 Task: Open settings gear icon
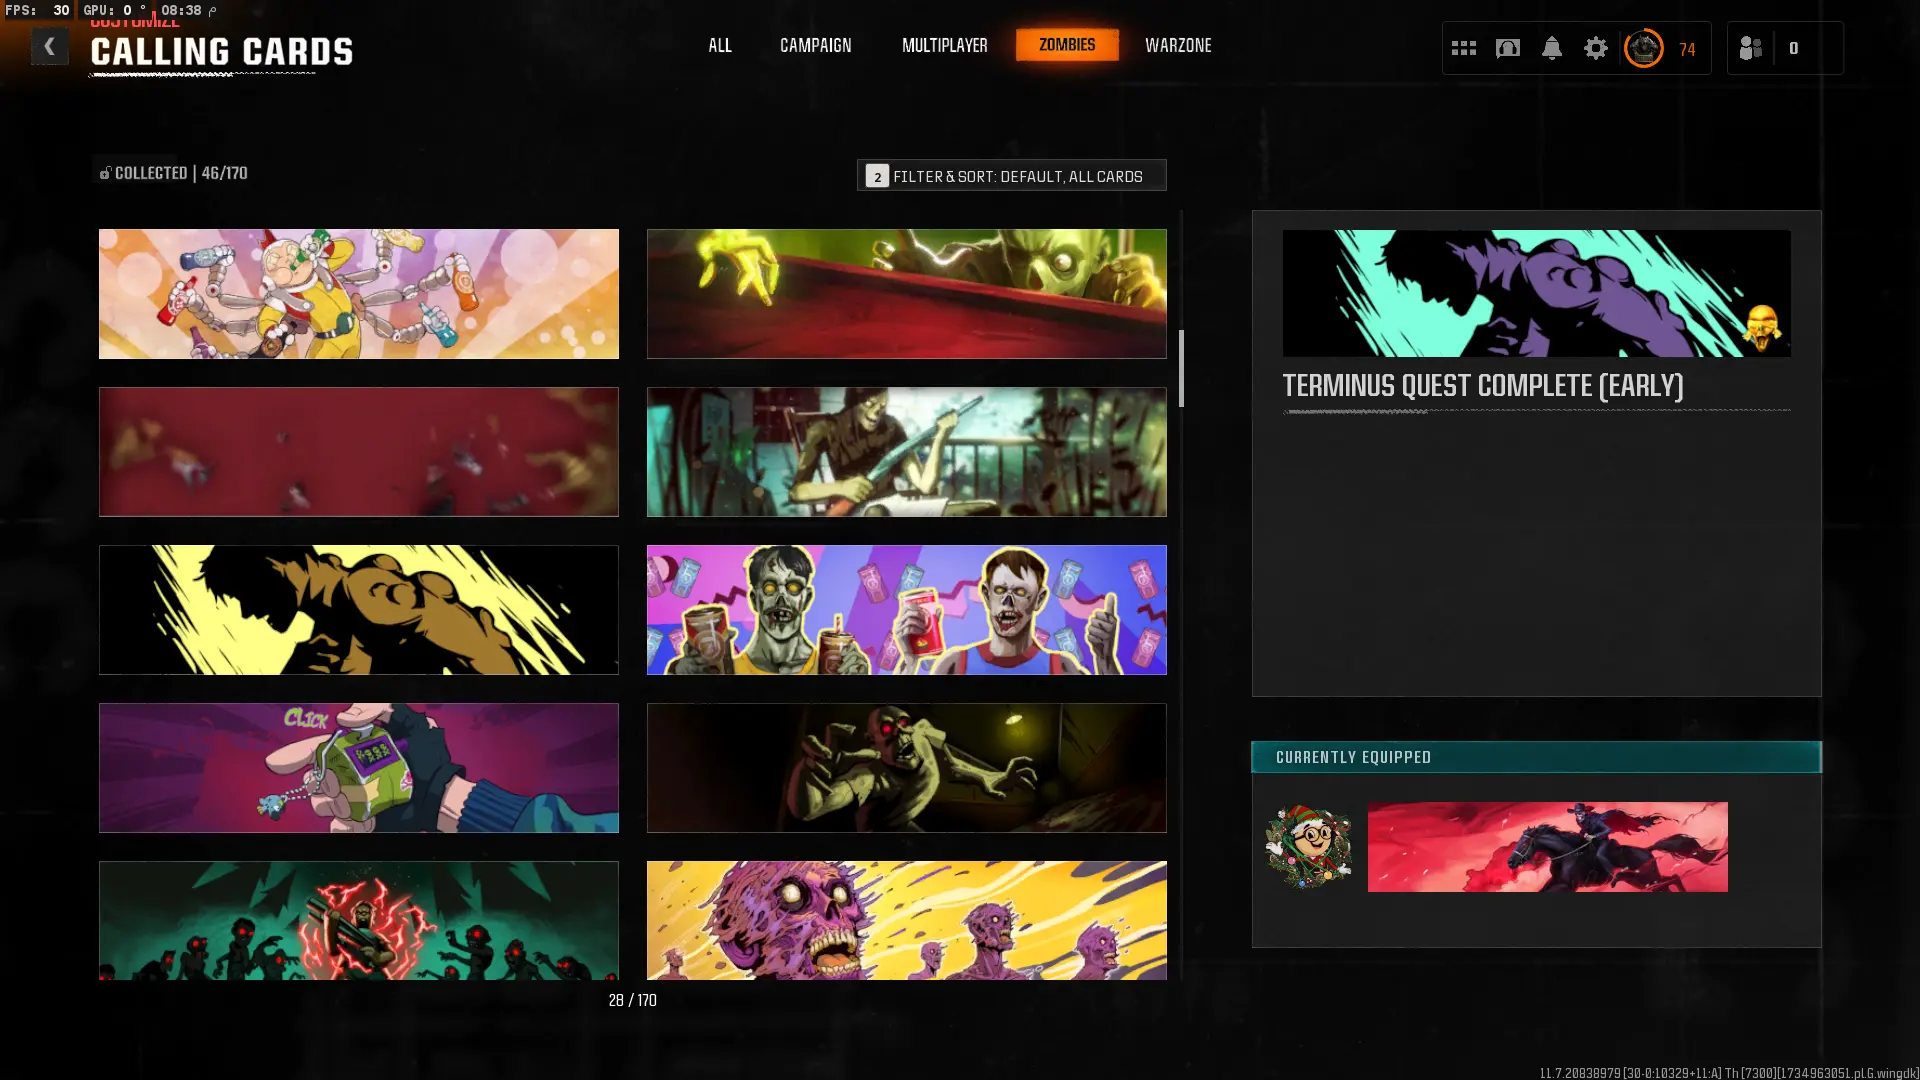tap(1595, 48)
